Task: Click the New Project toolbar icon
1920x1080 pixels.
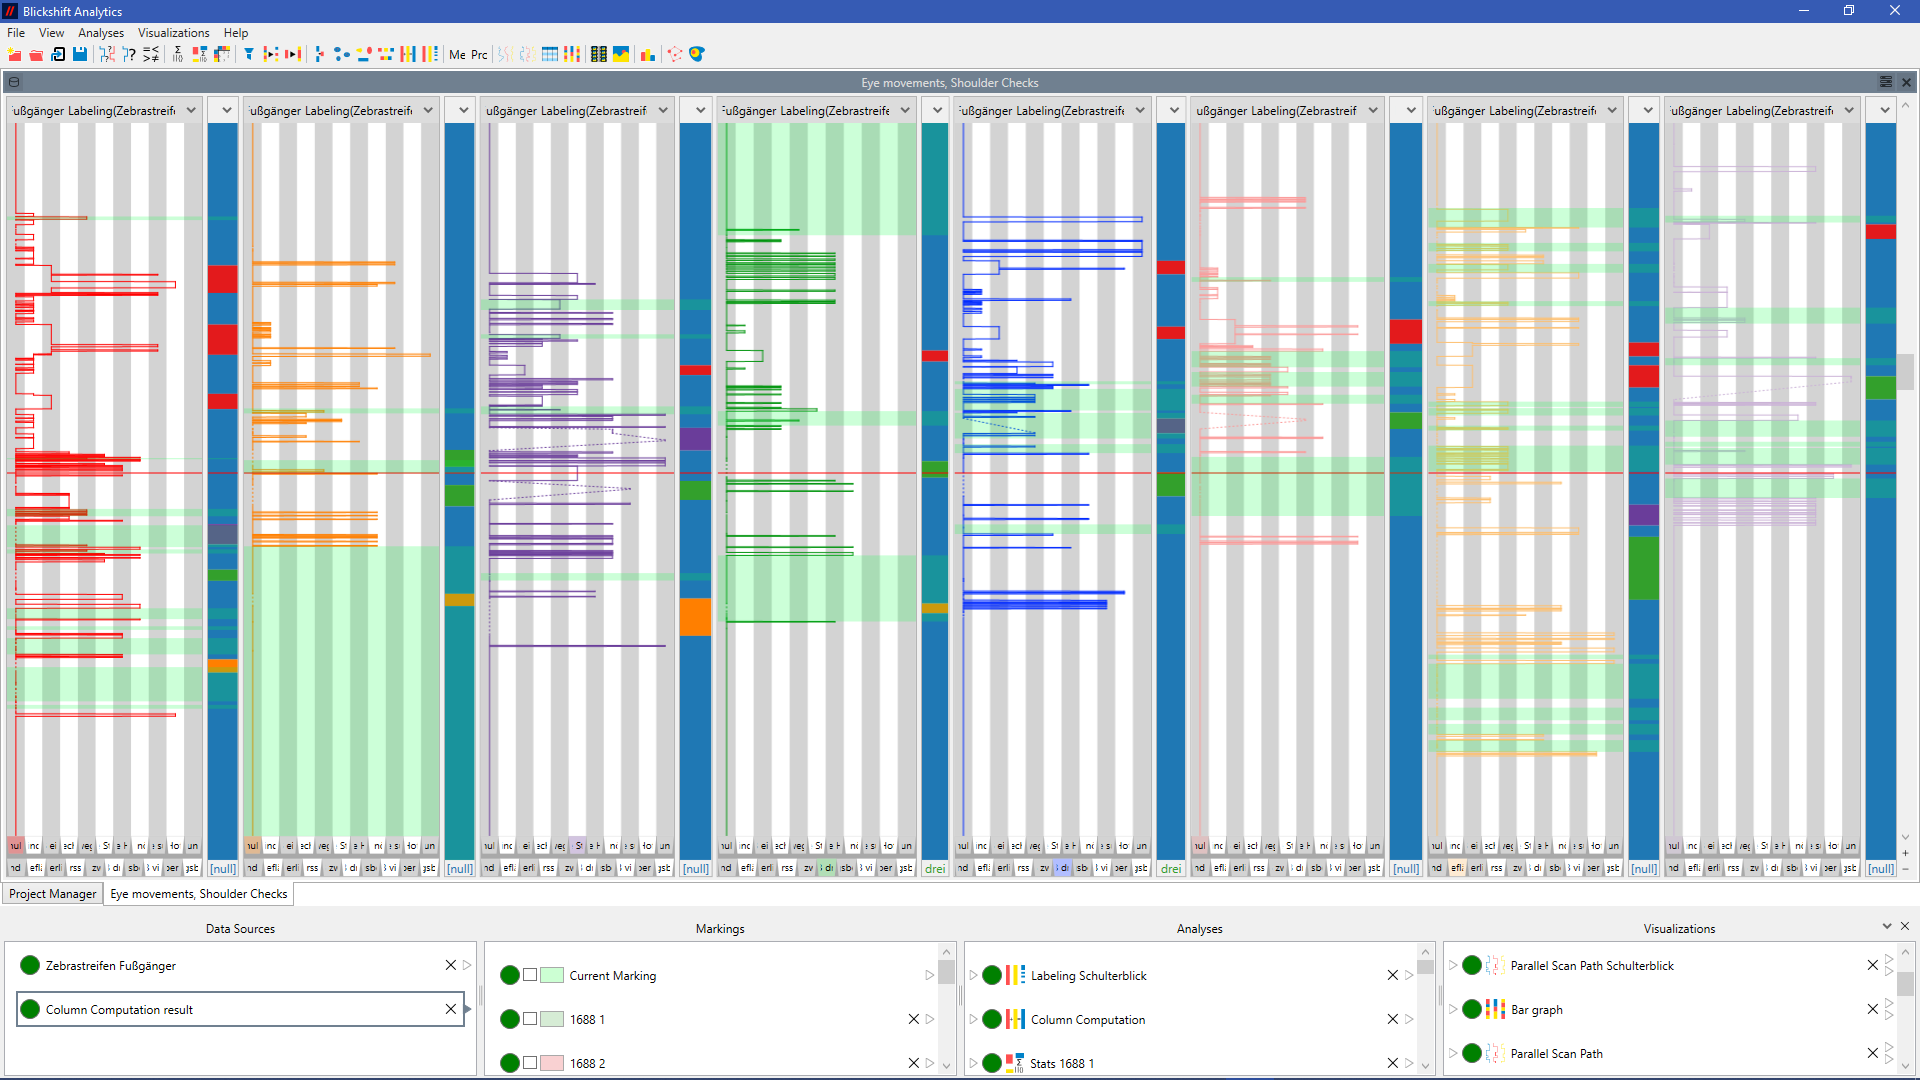Action: pos(14,54)
